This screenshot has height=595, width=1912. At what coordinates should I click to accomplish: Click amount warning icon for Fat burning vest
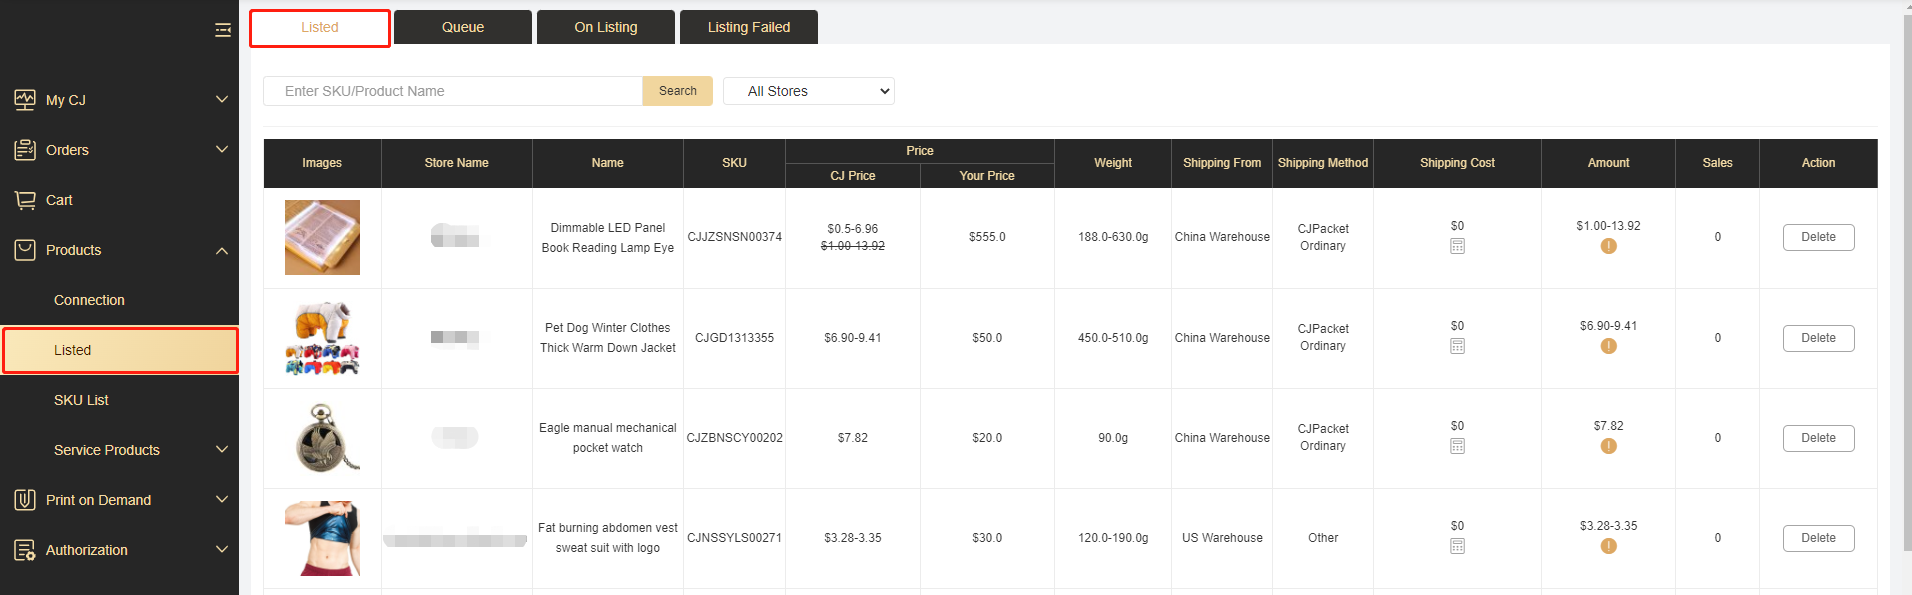[1608, 546]
